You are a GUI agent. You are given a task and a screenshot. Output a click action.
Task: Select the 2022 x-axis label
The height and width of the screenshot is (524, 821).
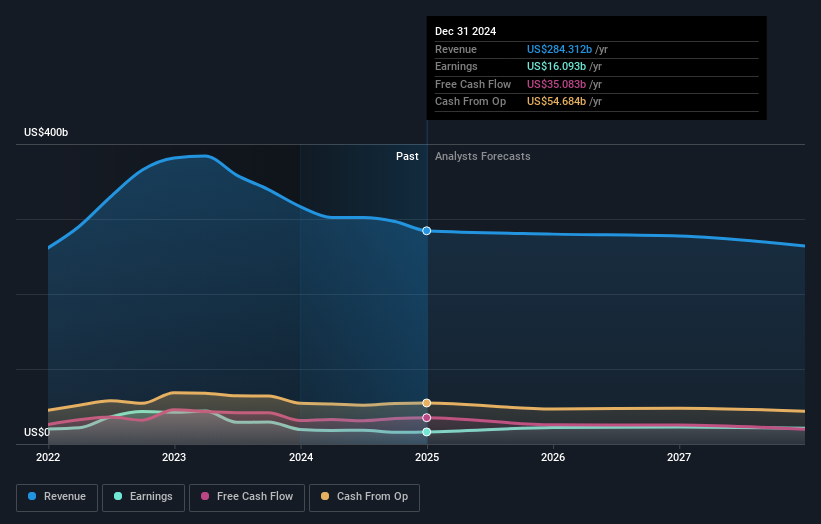tap(48, 457)
